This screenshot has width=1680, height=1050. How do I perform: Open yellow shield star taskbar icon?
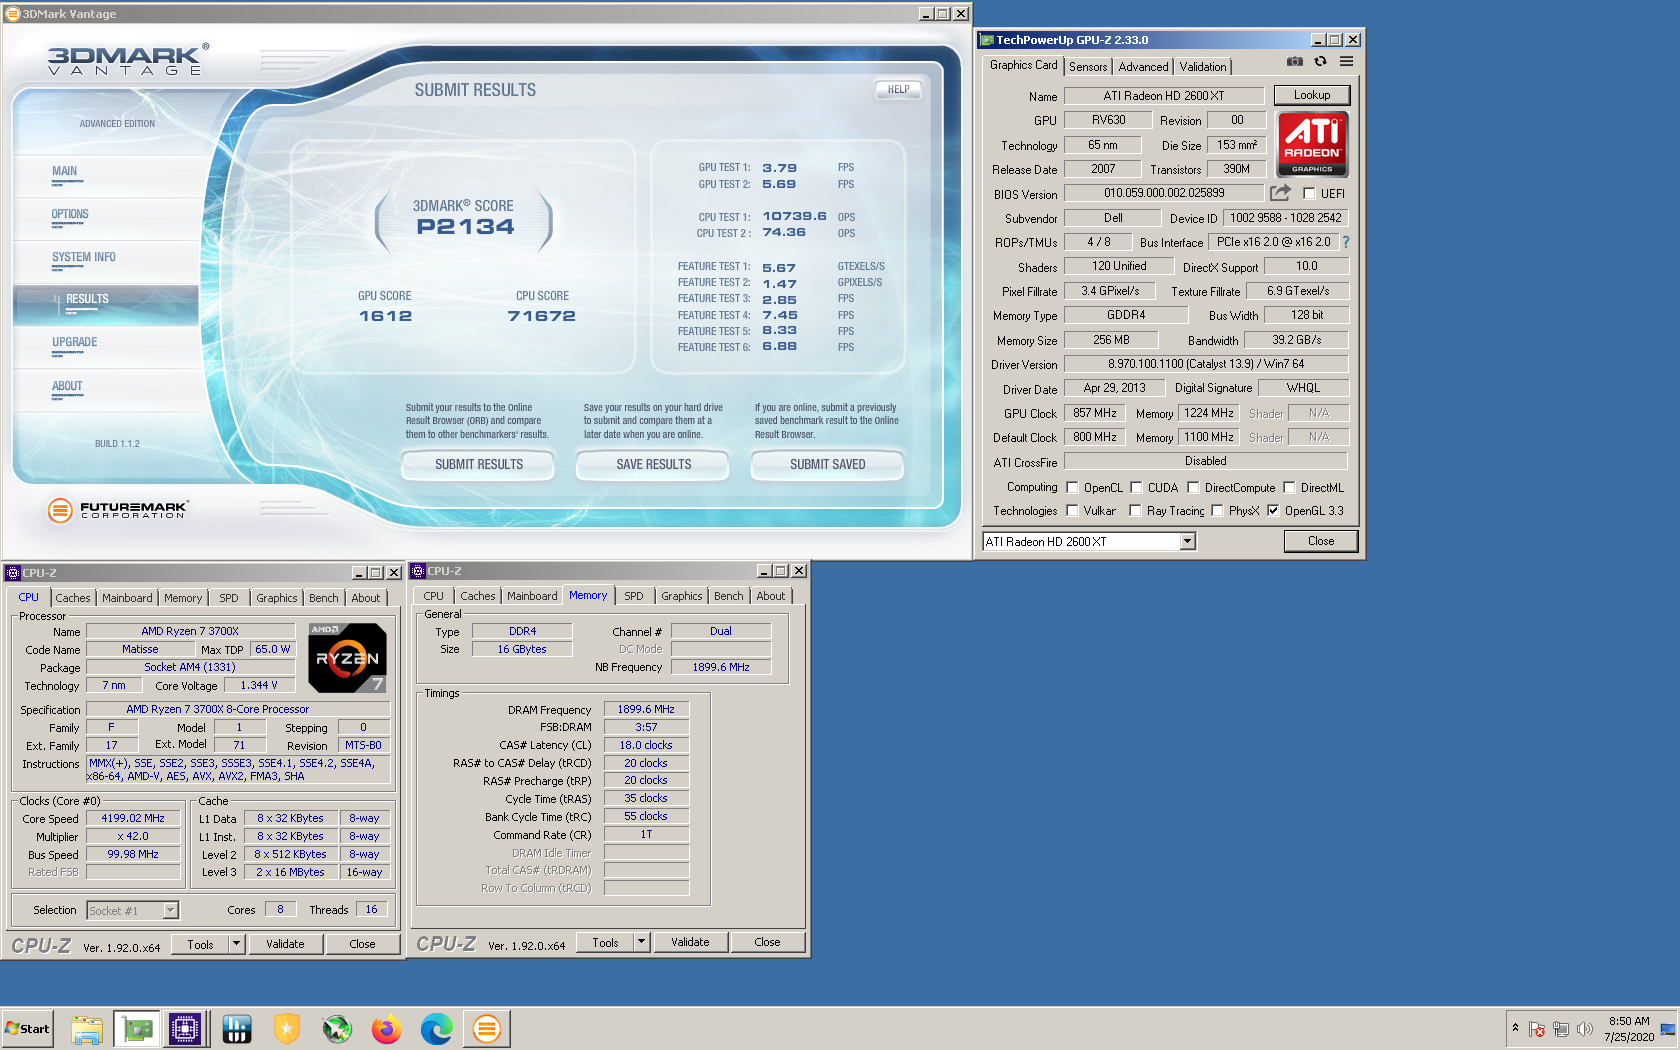tap(287, 1029)
